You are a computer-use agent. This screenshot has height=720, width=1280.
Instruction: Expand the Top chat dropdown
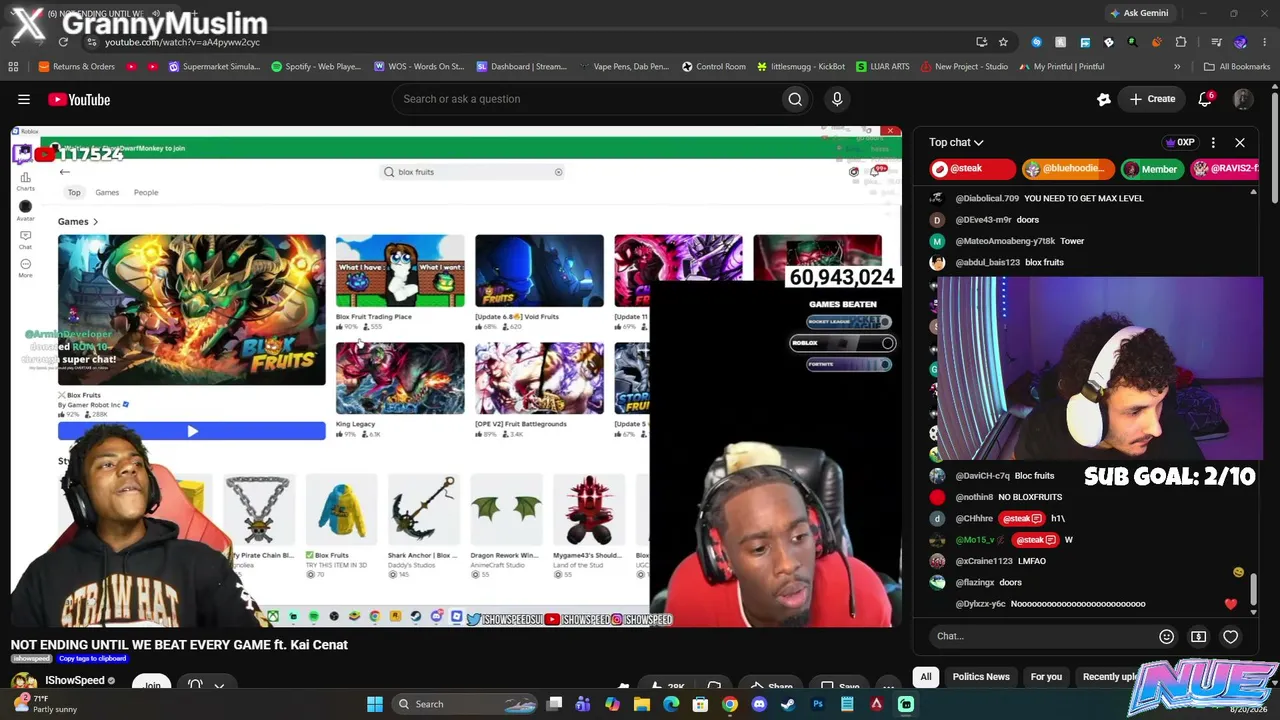click(x=956, y=143)
